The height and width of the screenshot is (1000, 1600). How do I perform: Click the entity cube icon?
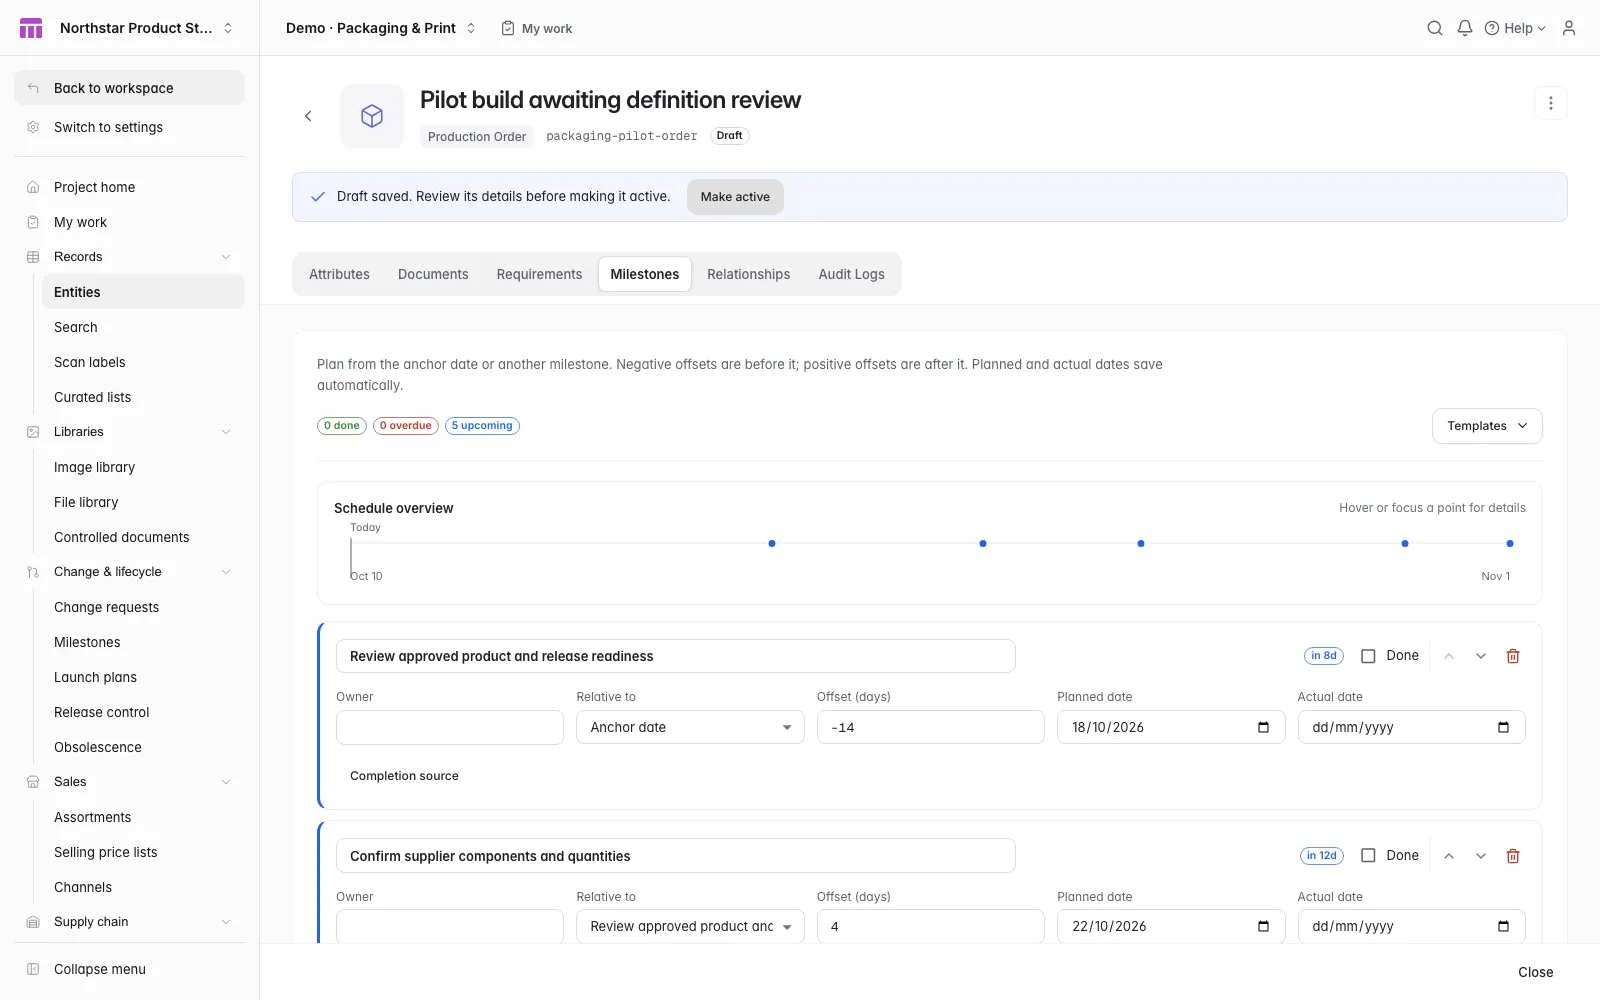point(372,116)
